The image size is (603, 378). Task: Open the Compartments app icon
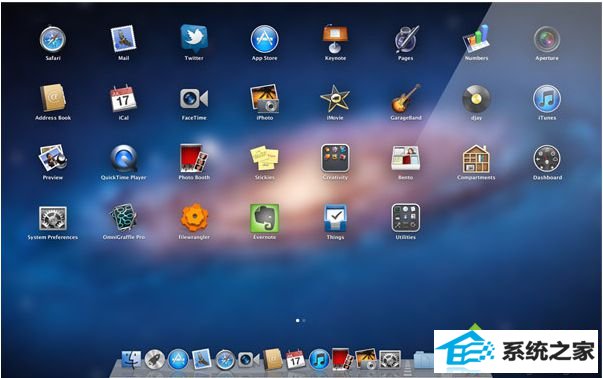[476, 158]
